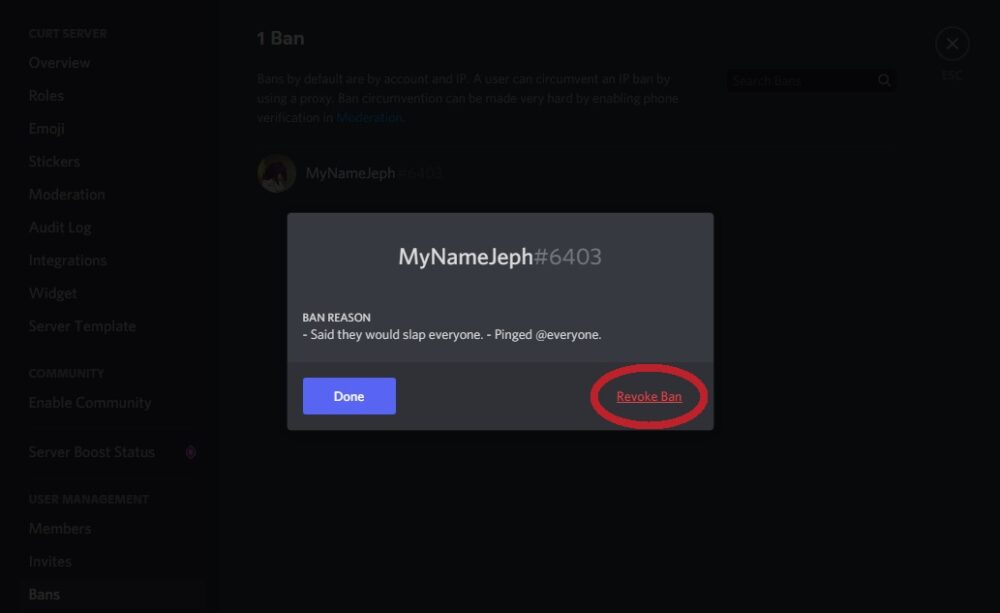The height and width of the screenshot is (613, 1000).
Task: Focus the Search Bans field
Action: [800, 81]
